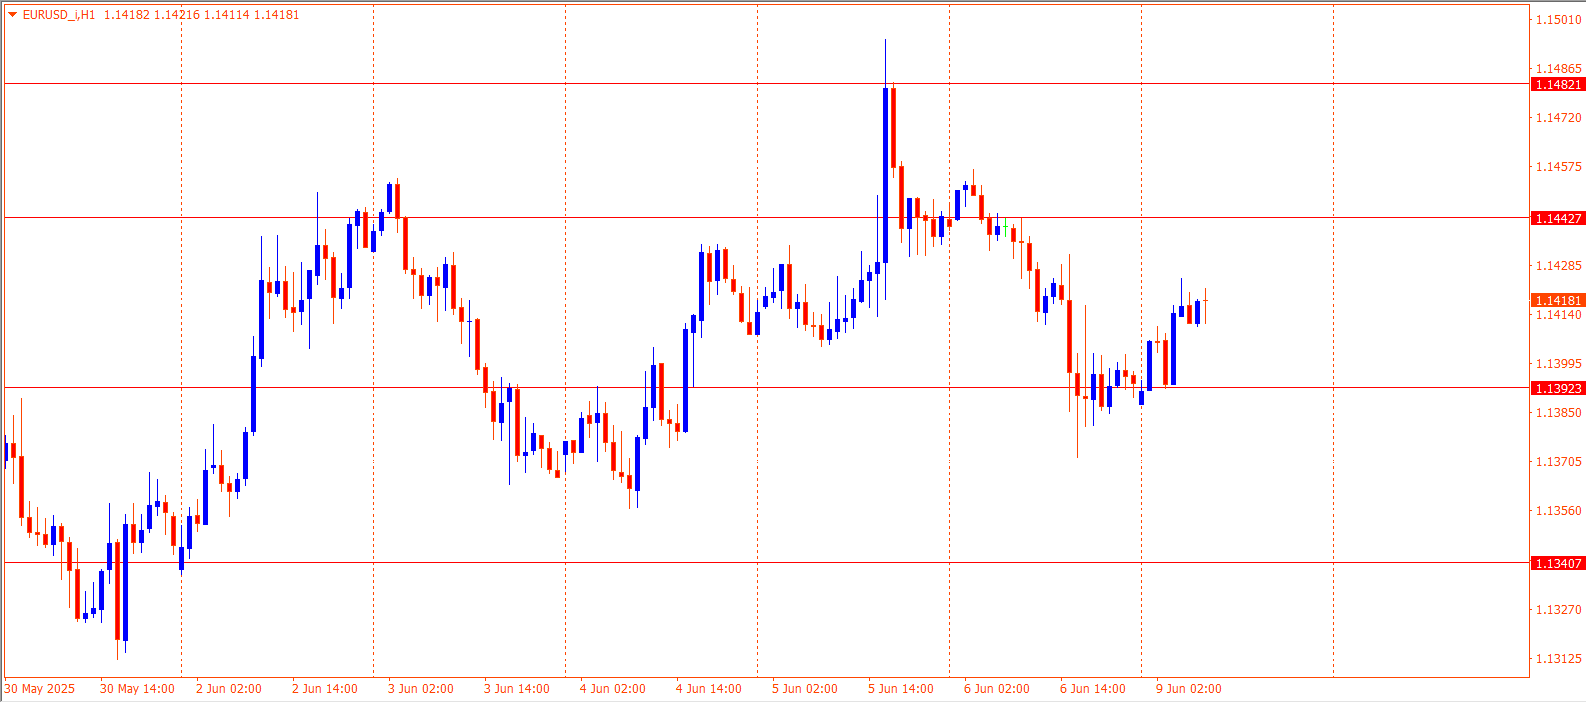Image resolution: width=1586 pixels, height=703 pixels.
Task: Select the red 1.14427 price level tag
Action: tap(1558, 219)
